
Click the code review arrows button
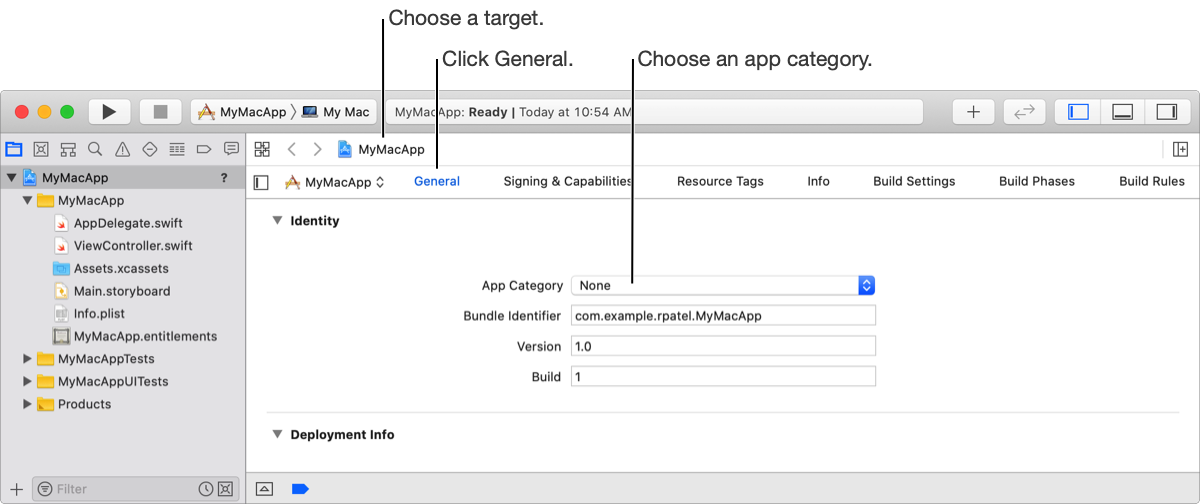click(1024, 112)
